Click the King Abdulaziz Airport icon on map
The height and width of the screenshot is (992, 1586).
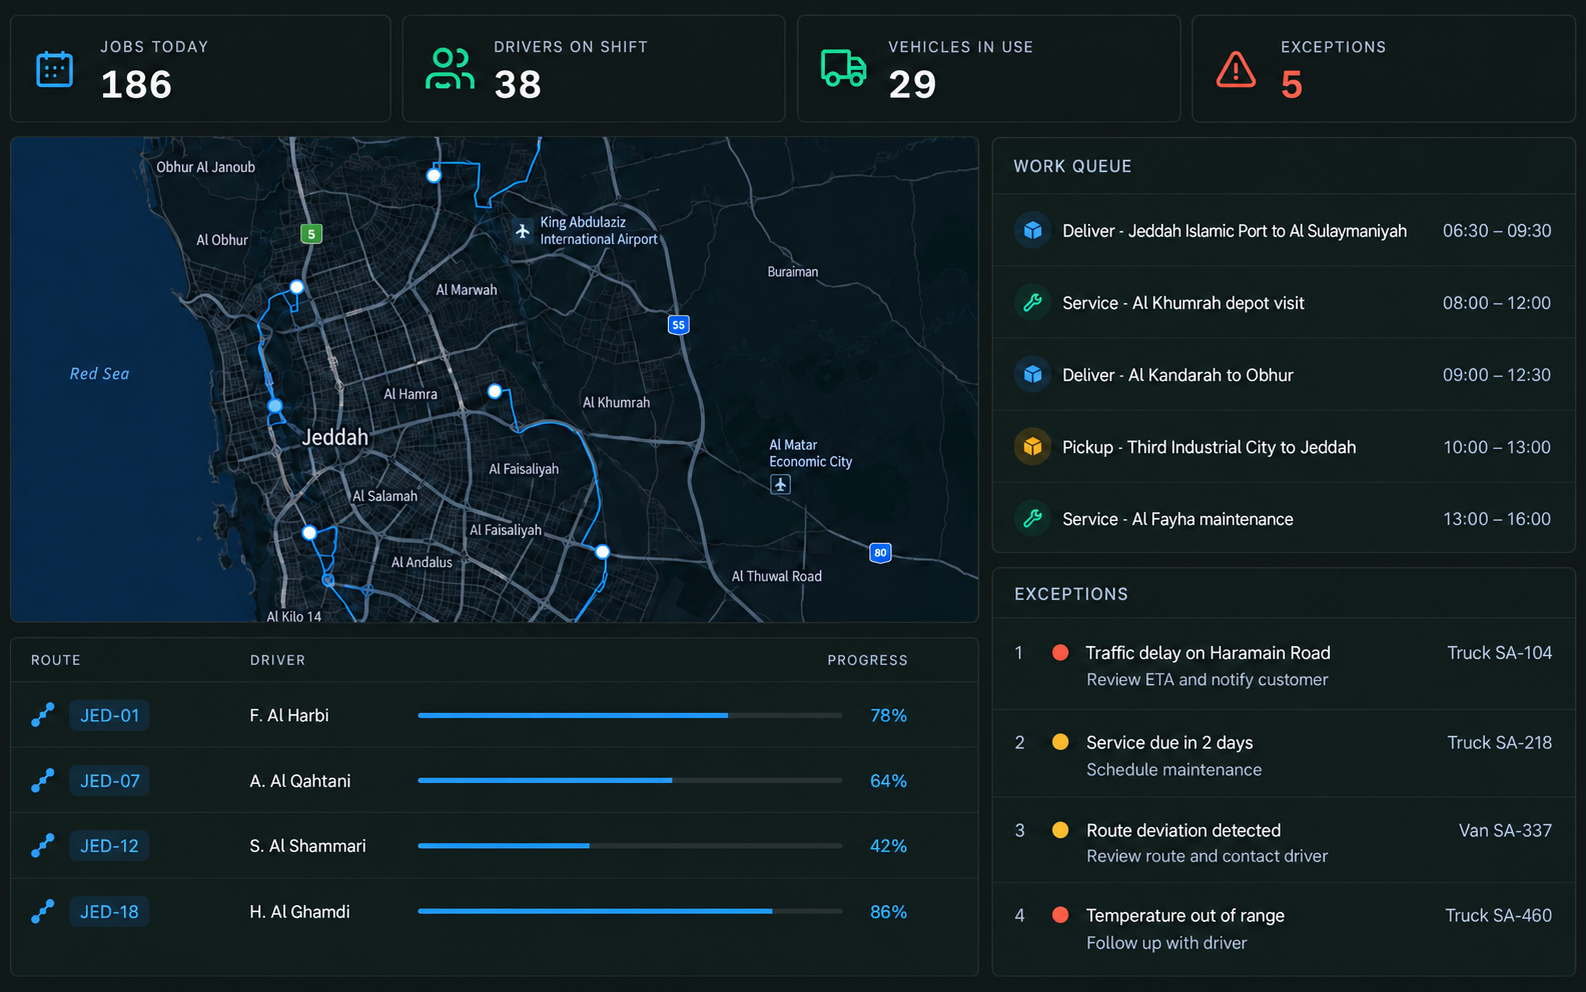point(522,231)
